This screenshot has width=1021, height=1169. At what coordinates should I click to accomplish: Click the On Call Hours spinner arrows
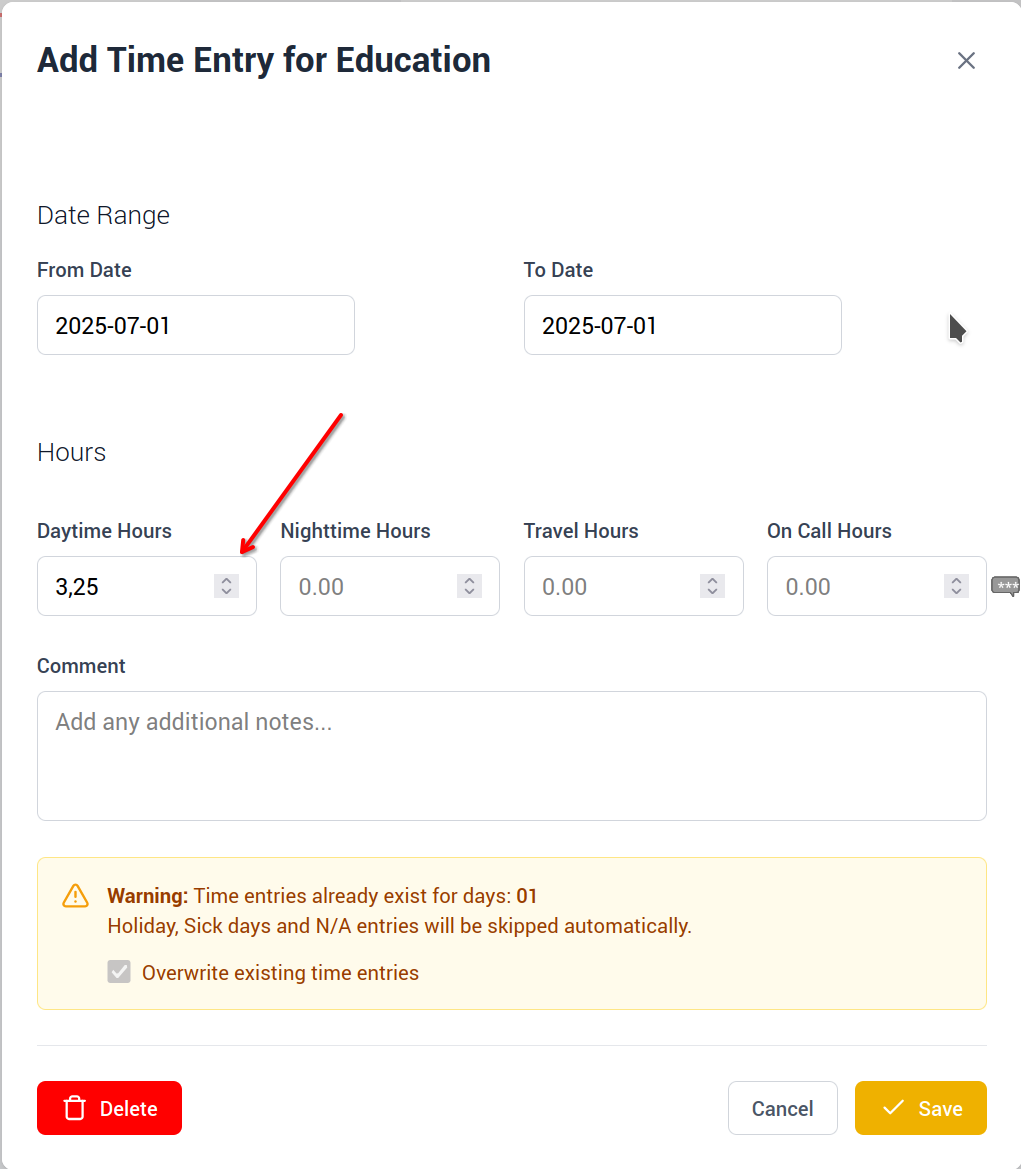[956, 586]
